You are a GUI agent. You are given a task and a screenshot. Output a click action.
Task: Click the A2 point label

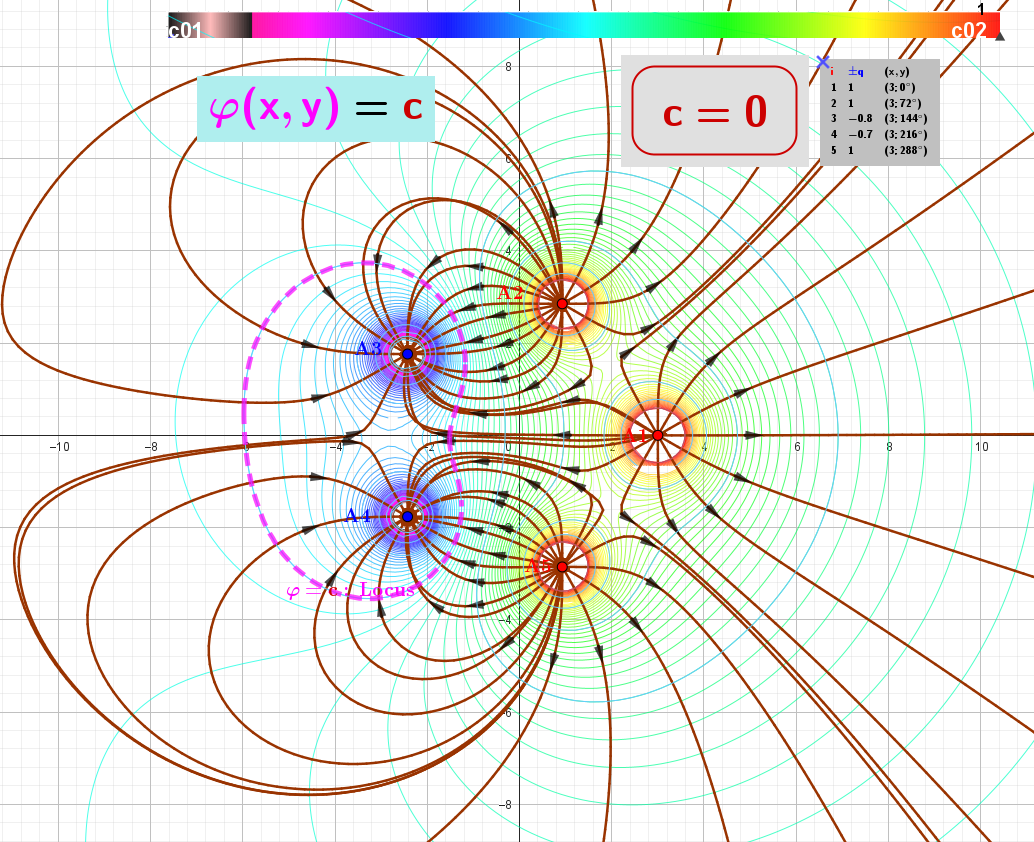[x=510, y=293]
